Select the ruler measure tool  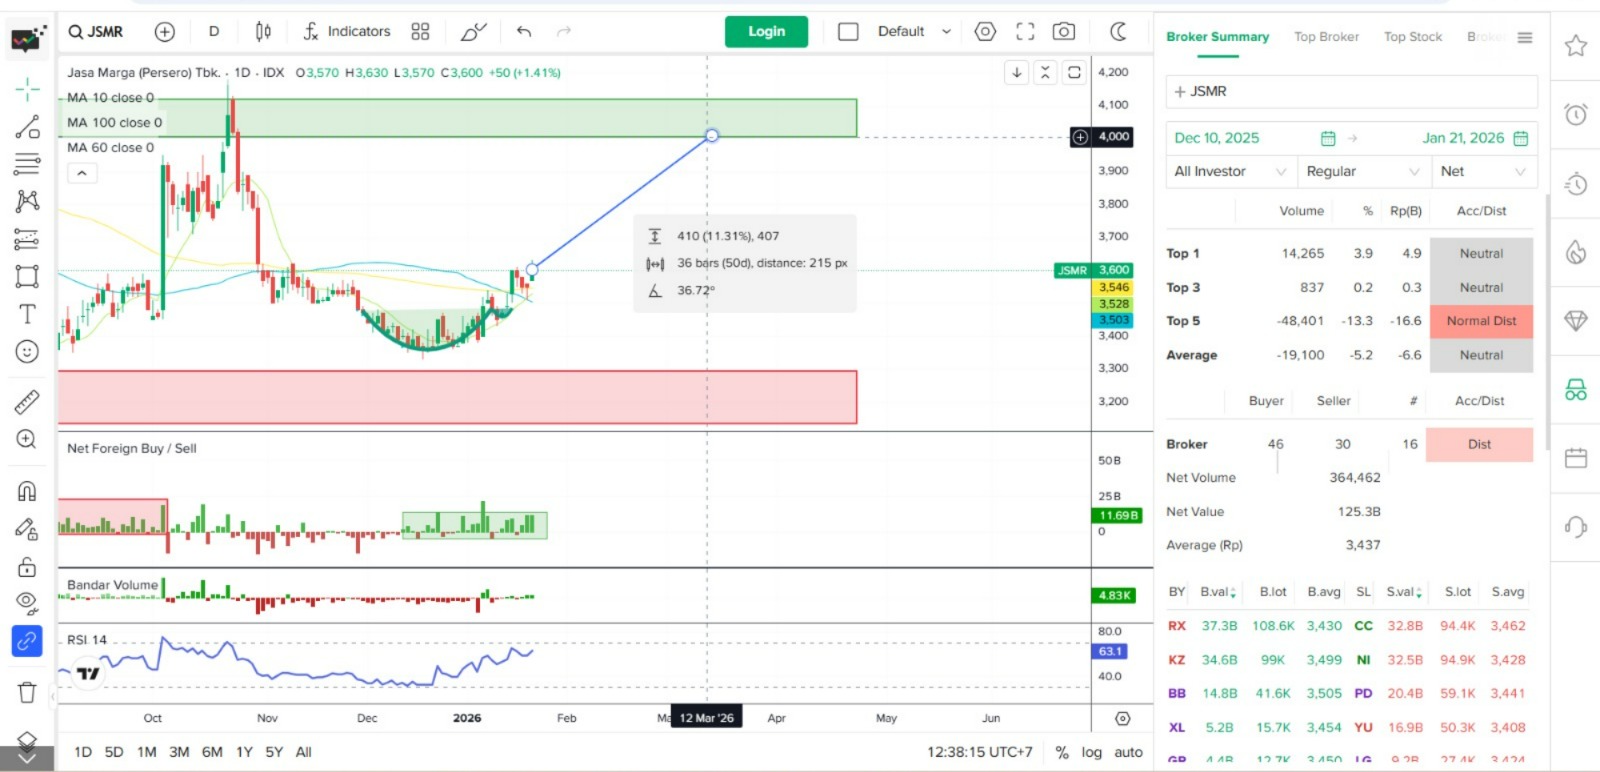pos(27,402)
